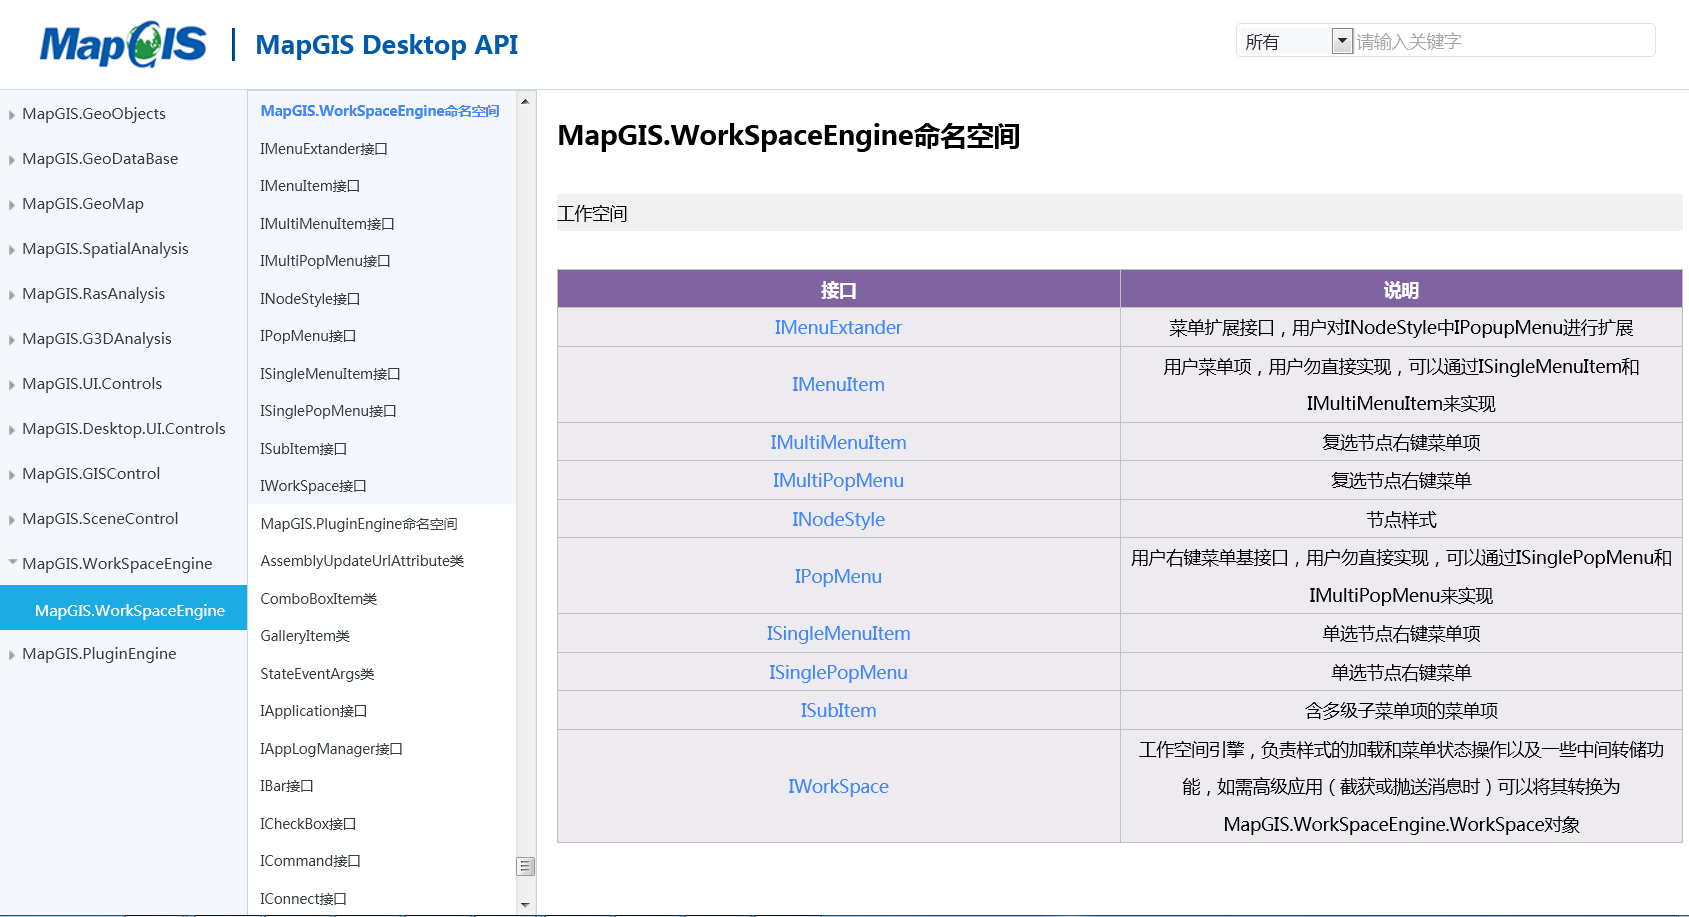Open ICheckBox接口 entry
The height and width of the screenshot is (917, 1689).
(308, 824)
